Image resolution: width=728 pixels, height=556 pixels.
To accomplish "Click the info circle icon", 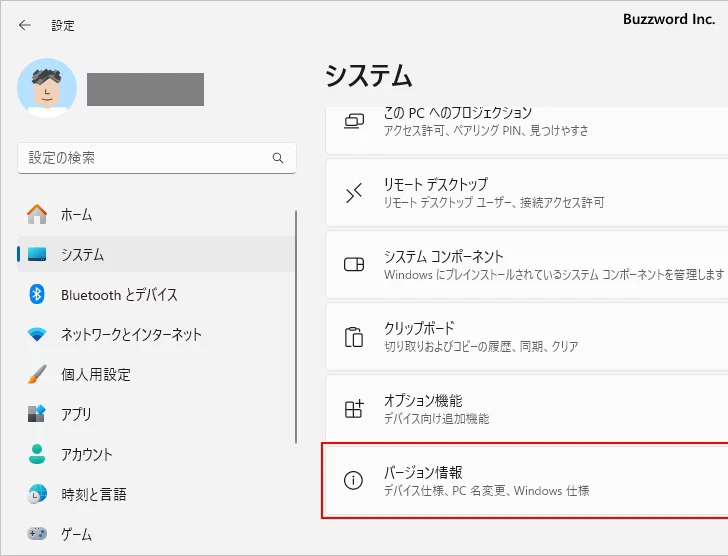I will point(353,480).
